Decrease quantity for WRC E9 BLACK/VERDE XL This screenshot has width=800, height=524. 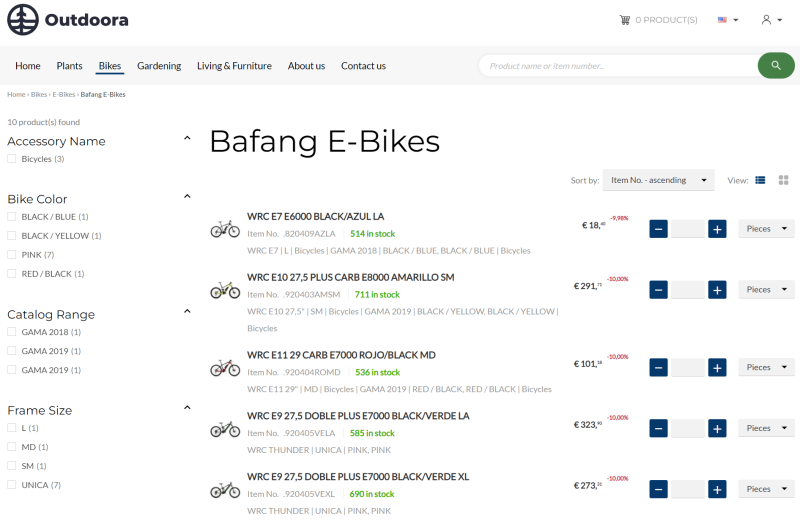[x=658, y=489]
